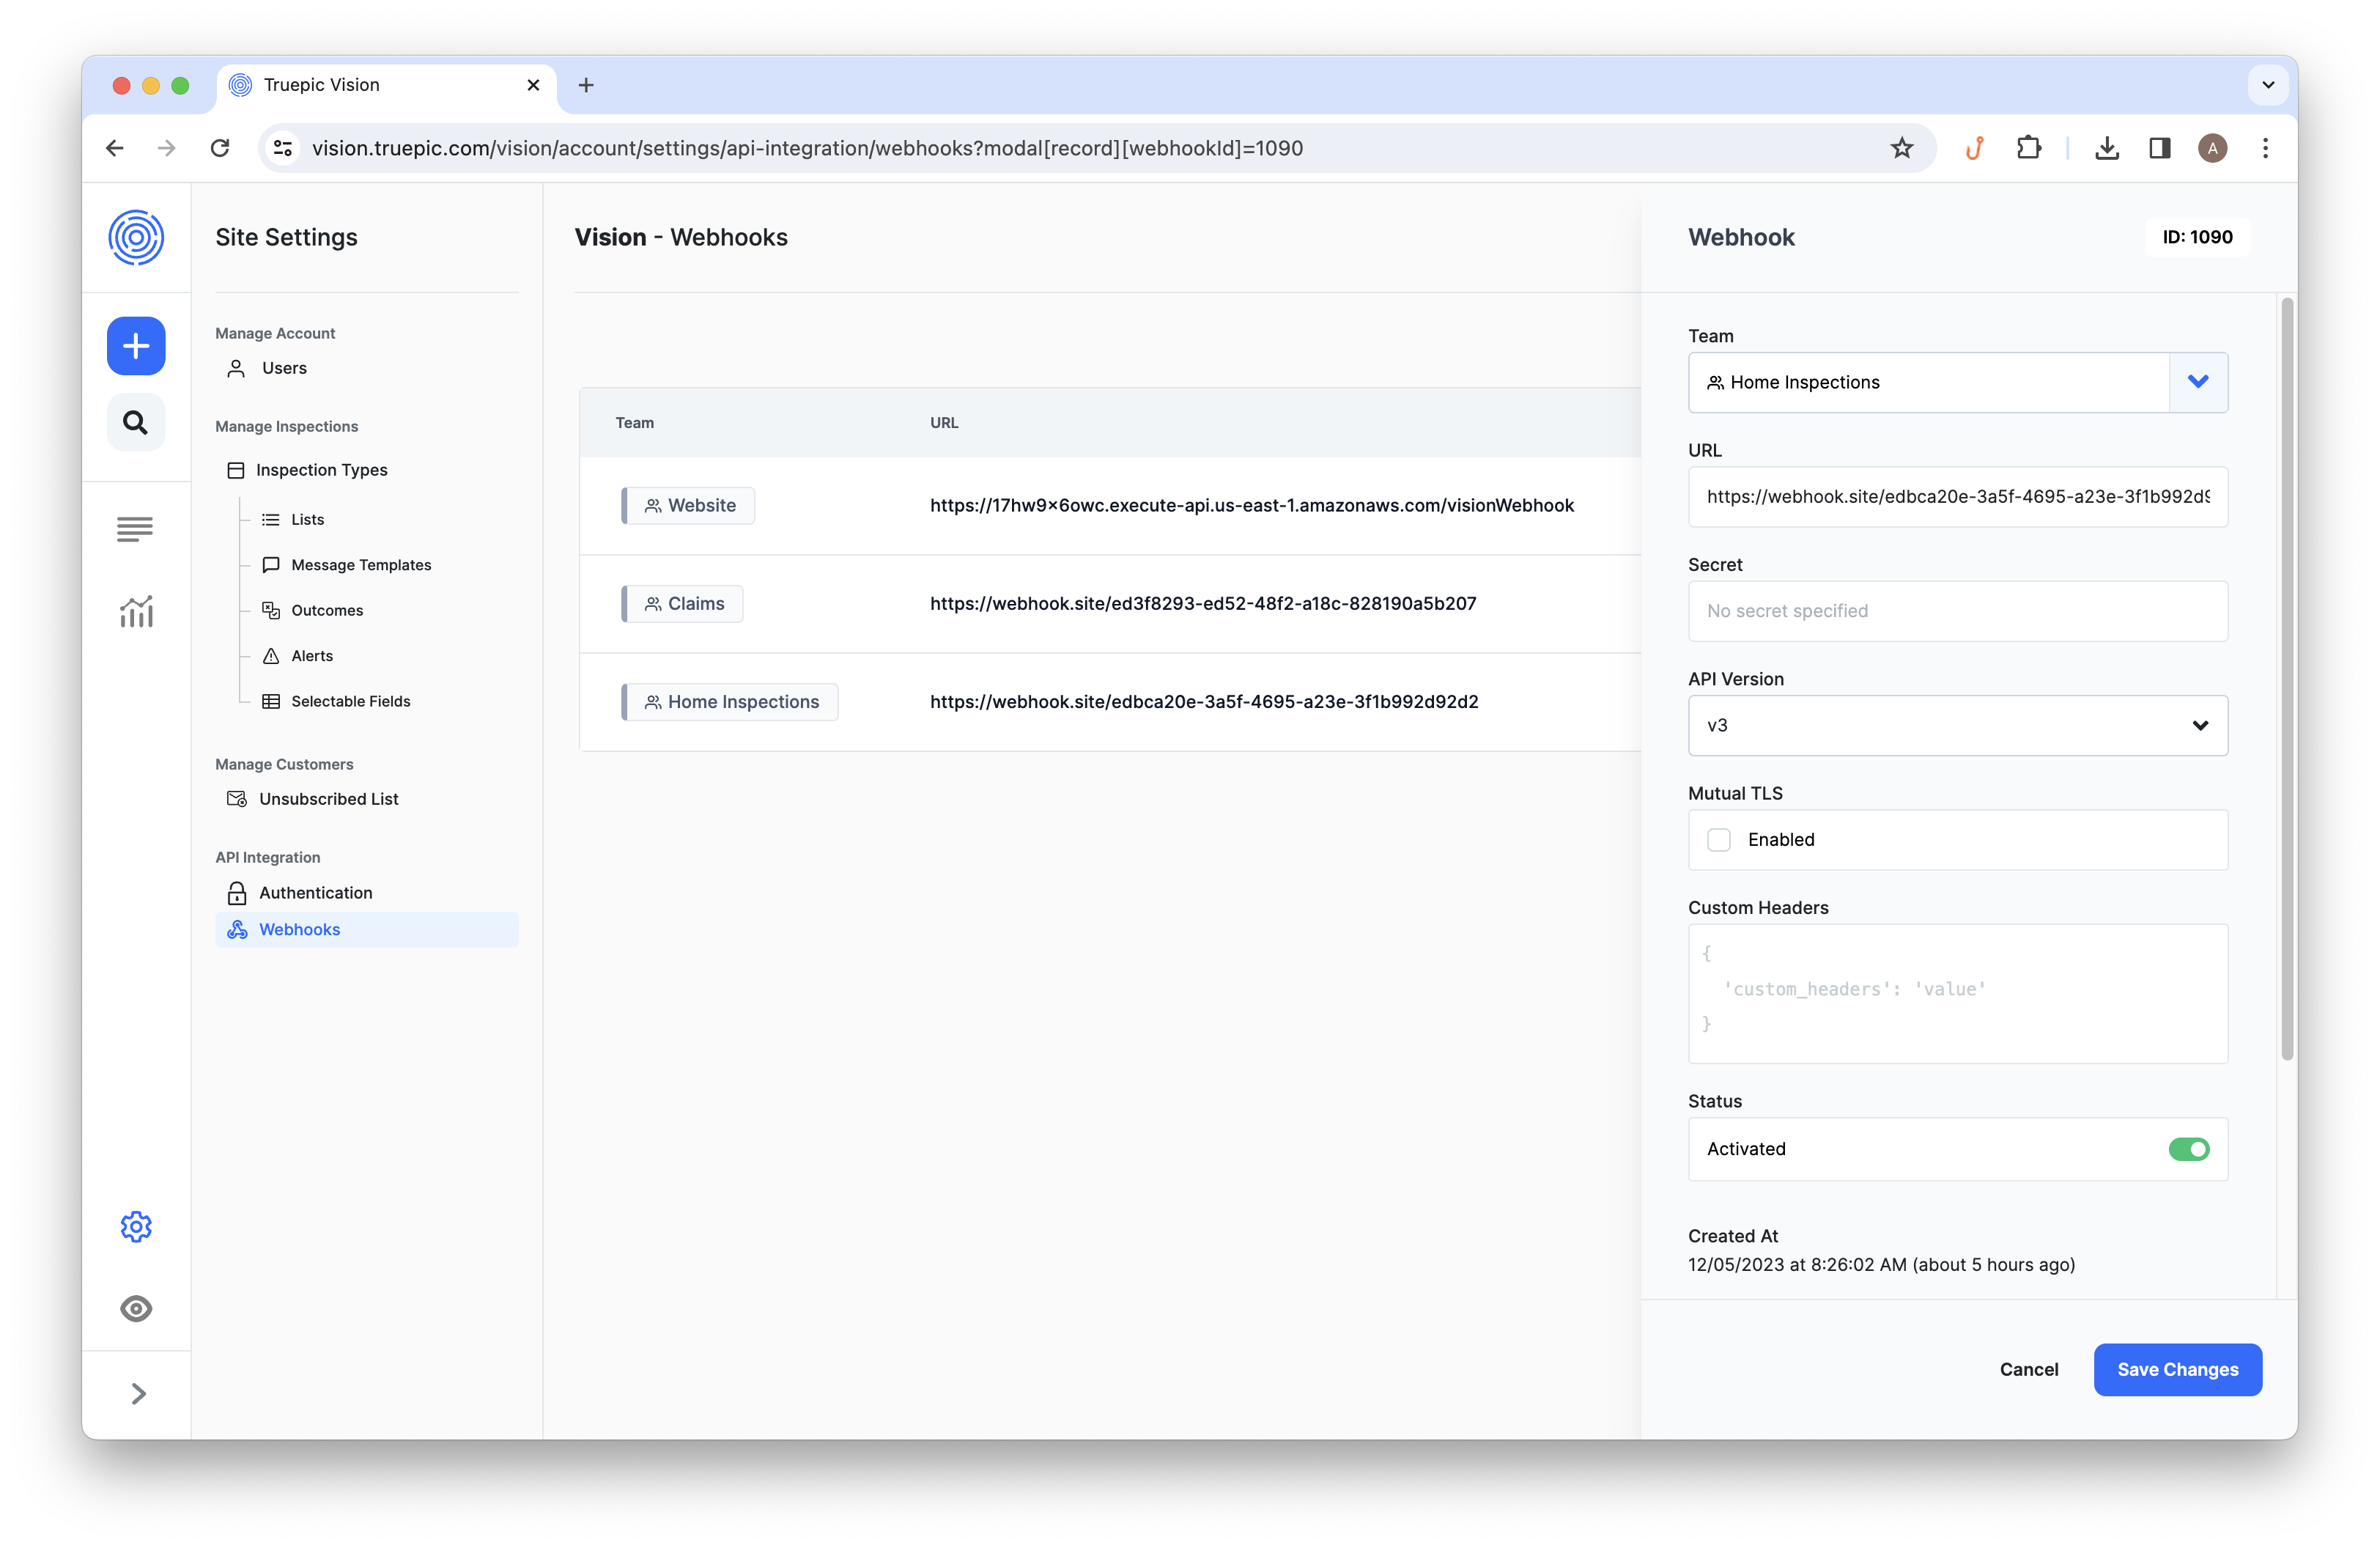The height and width of the screenshot is (1548, 2380).
Task: Click the browser forward arrow
Action: click(x=167, y=148)
